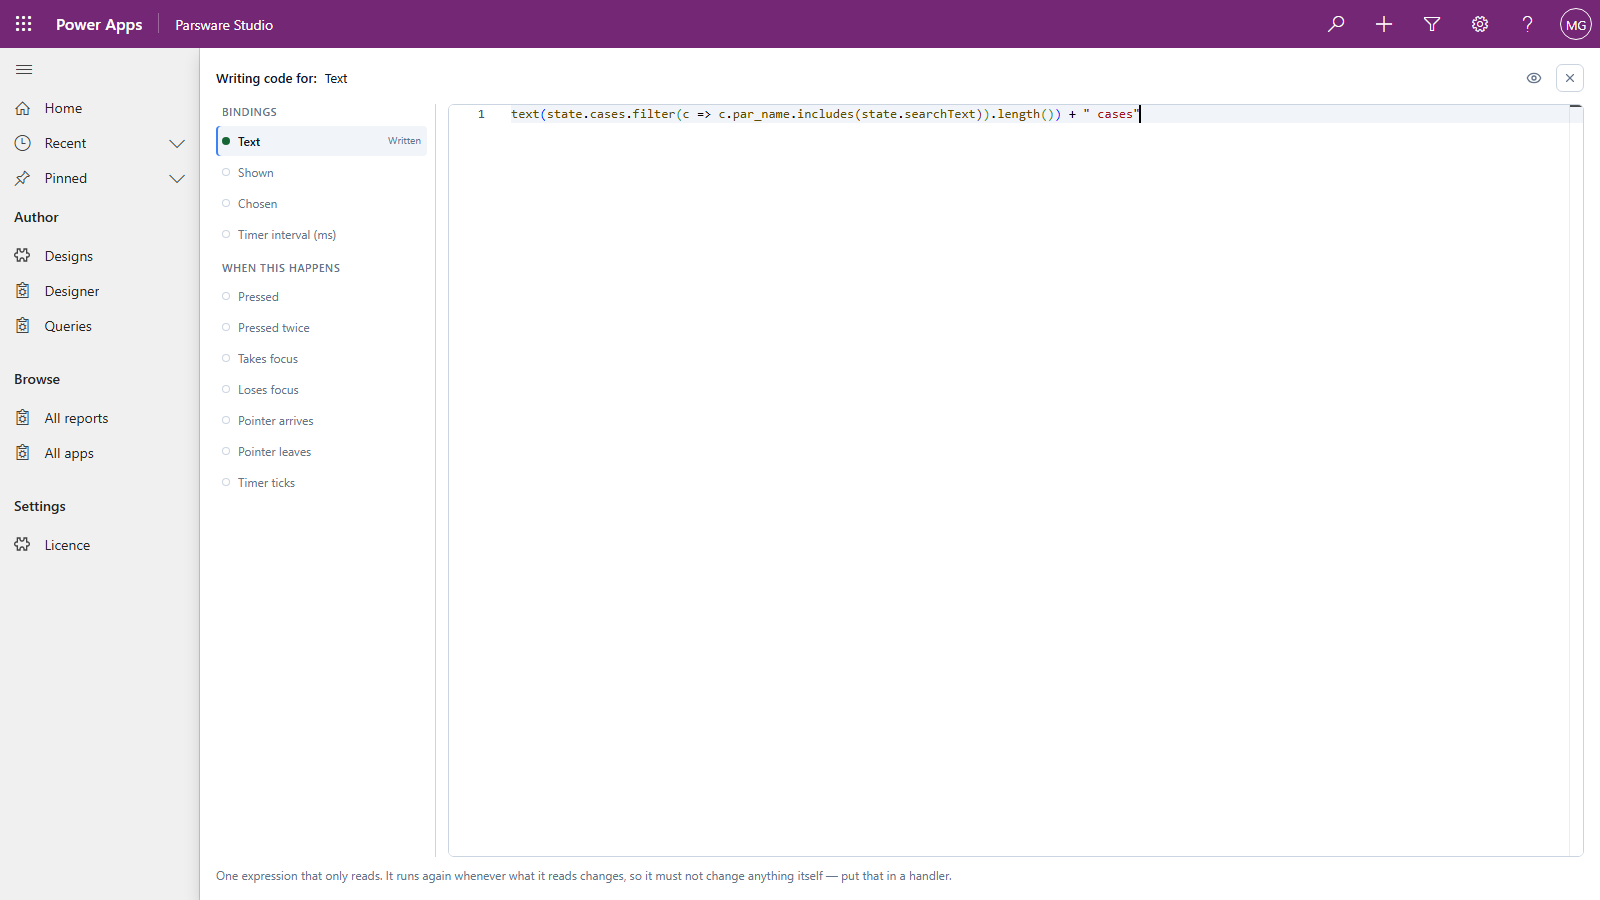This screenshot has width=1600, height=900.
Task: Toggle the preview eye icon
Action: tap(1534, 78)
